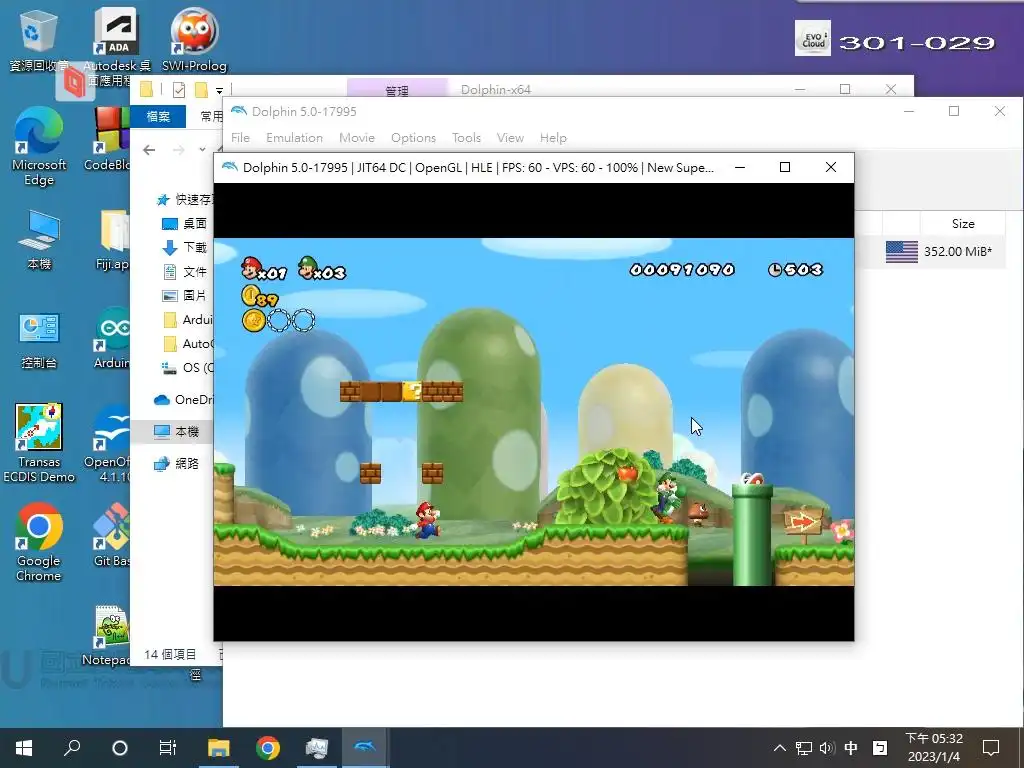Select 文件 in Explorer sidebar

pos(184,272)
